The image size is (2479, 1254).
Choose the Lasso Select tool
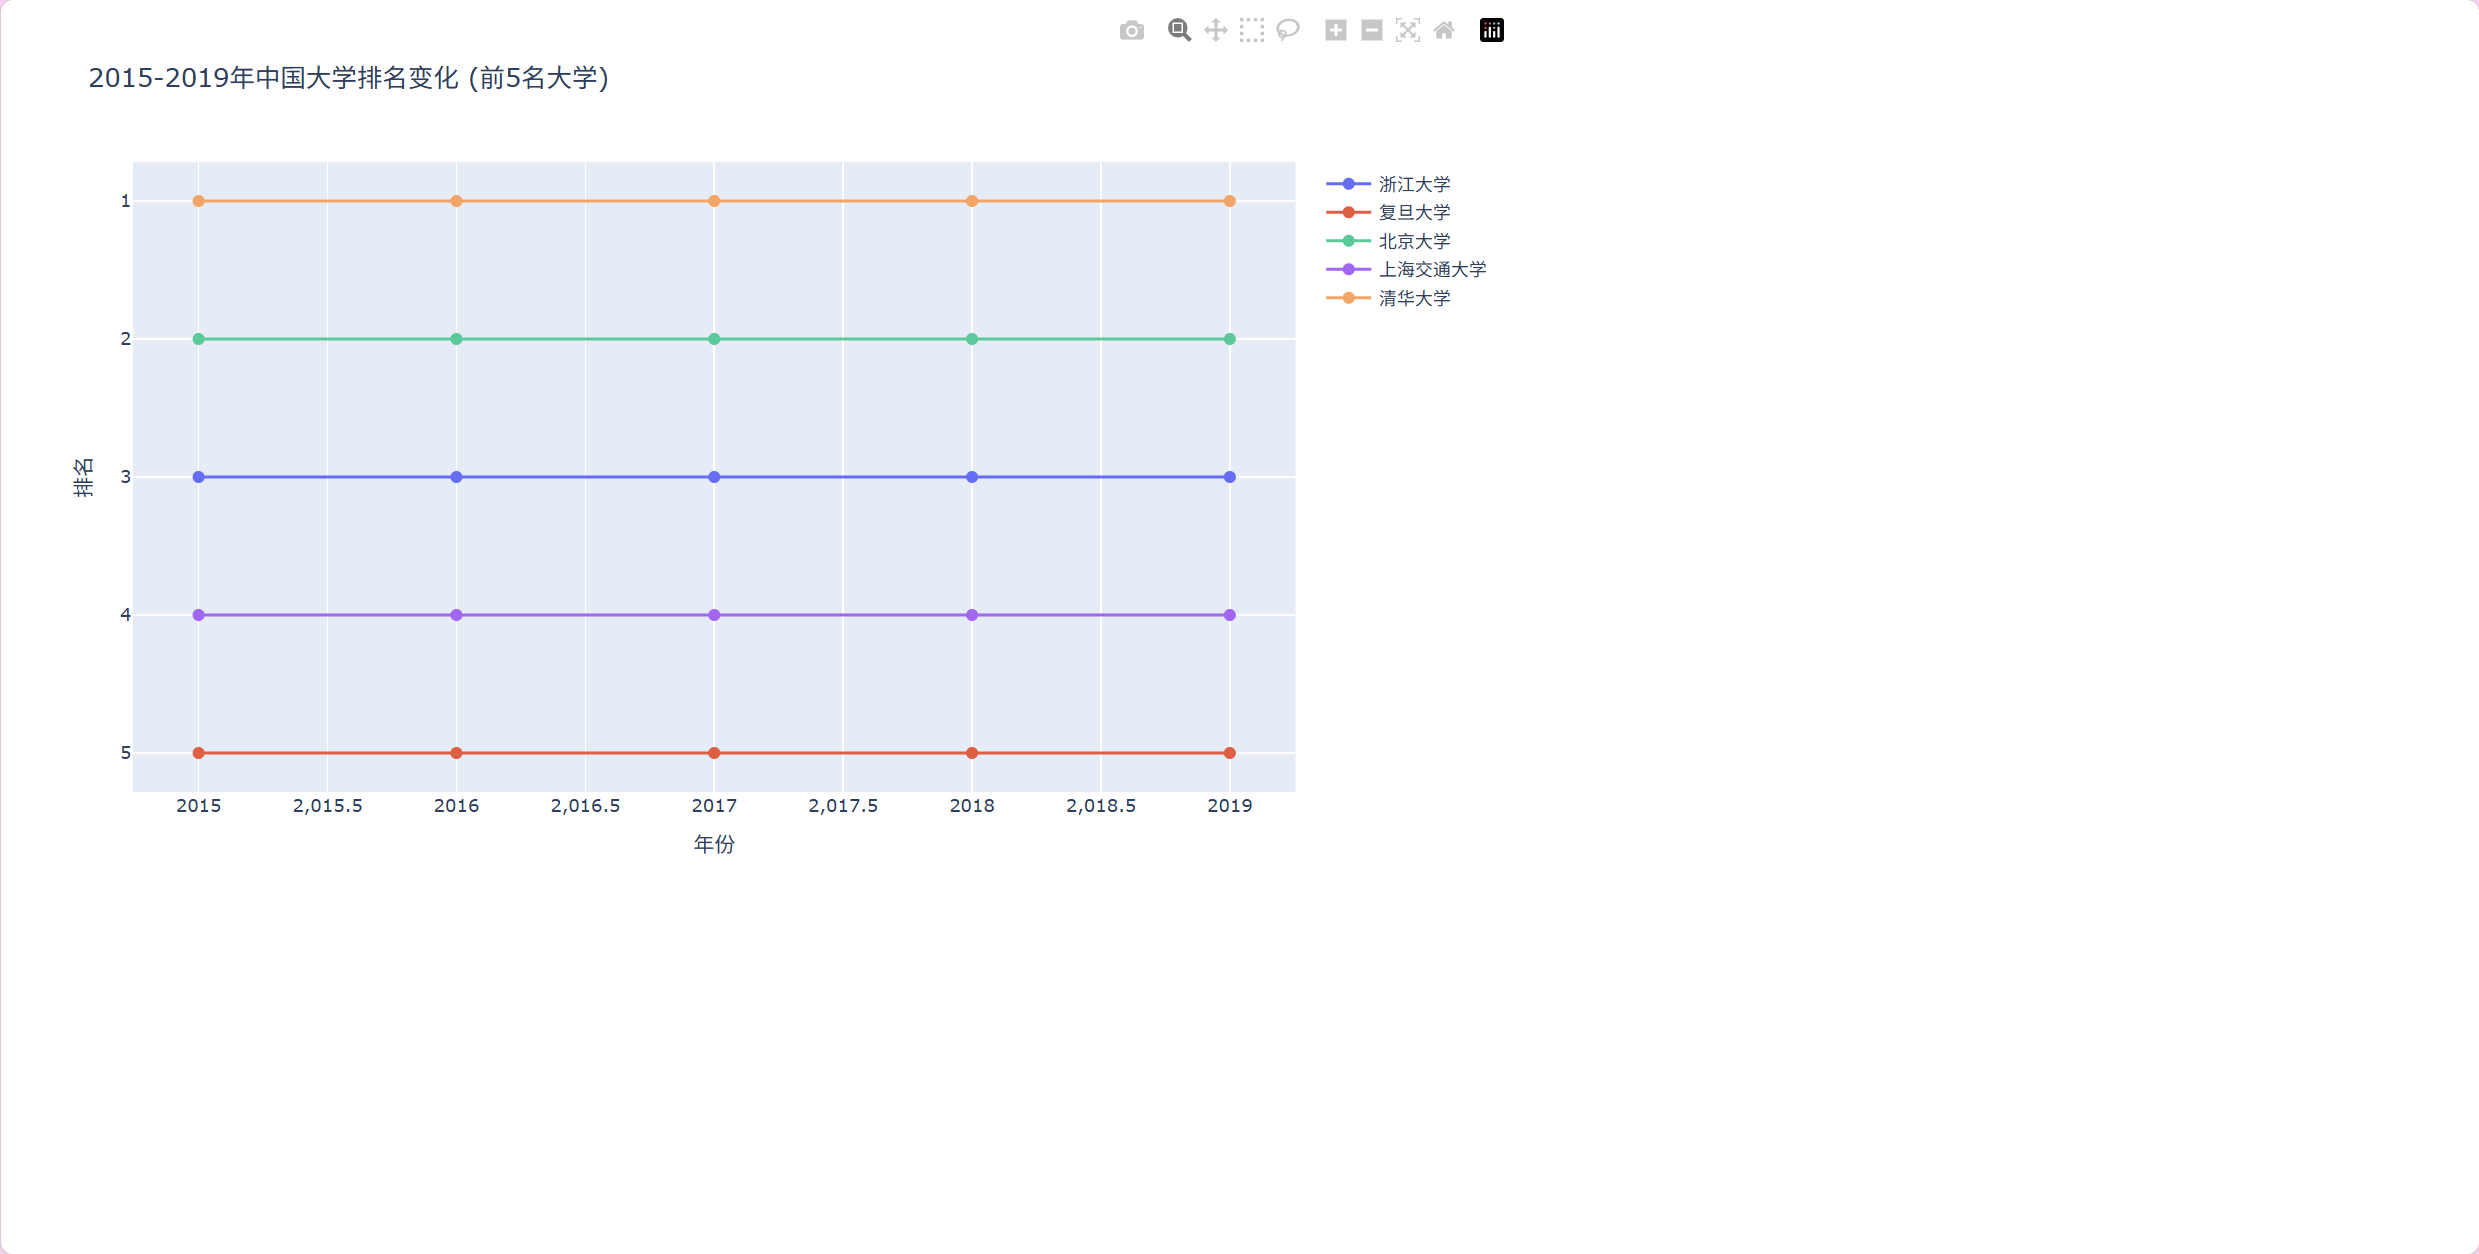pyautogui.click(x=1288, y=31)
